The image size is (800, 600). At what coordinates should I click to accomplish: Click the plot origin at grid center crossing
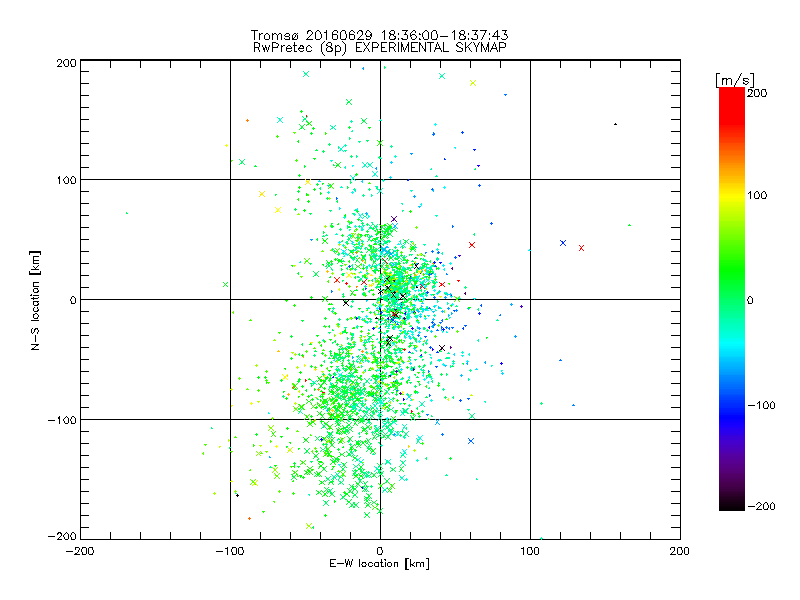380,299
